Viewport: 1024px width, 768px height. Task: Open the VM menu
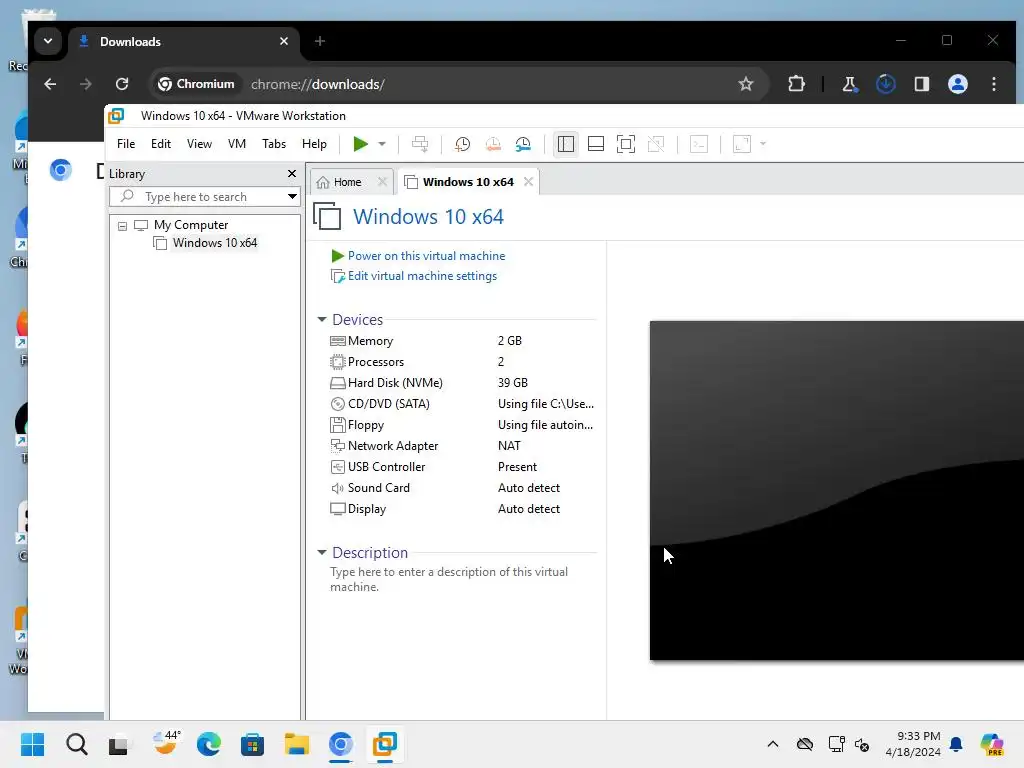coord(236,144)
